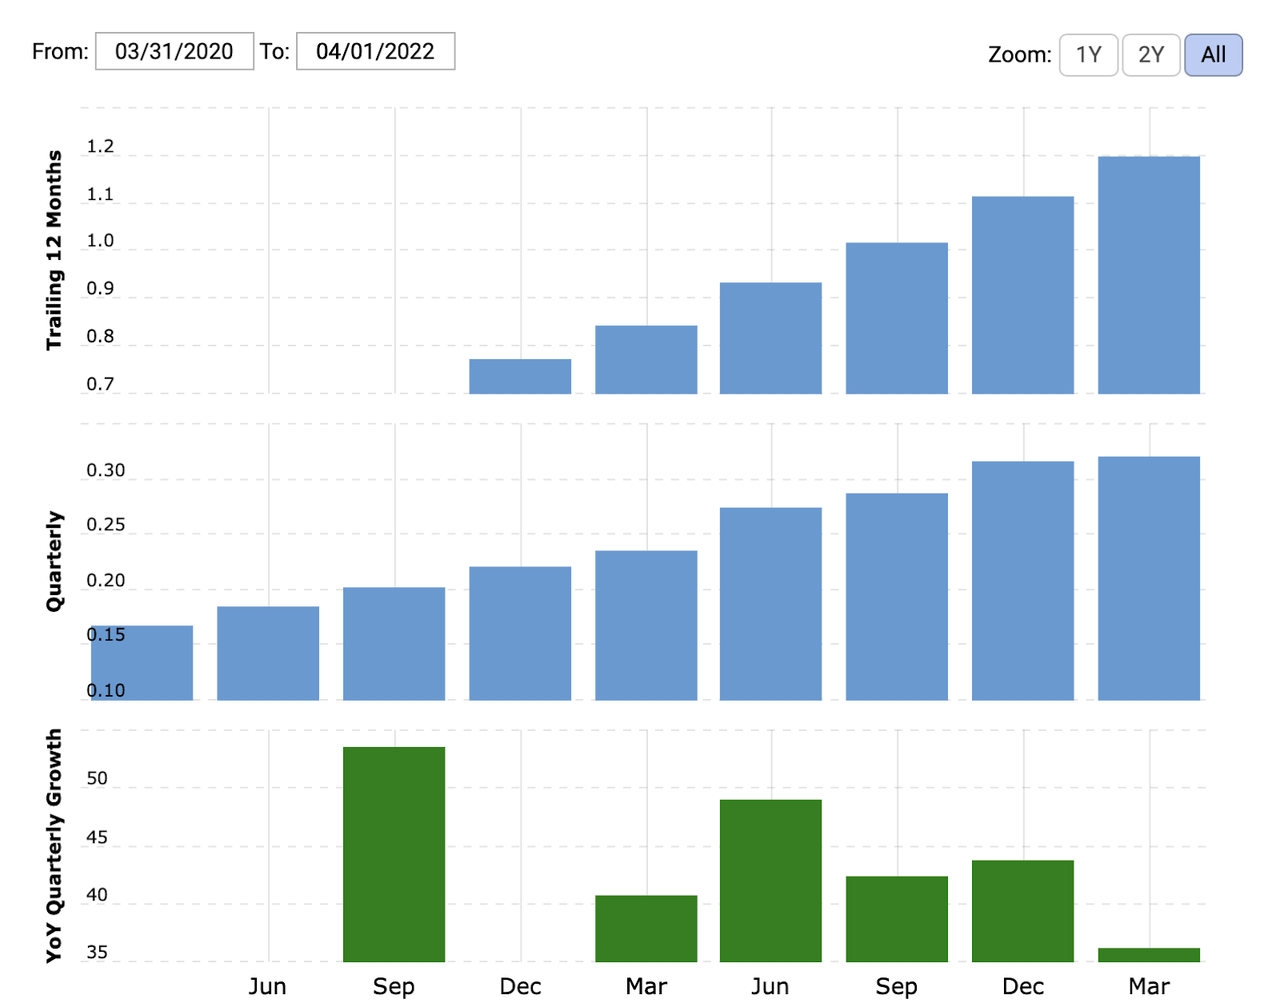Screen dimensions: 1280x1007
Task: Click the highlighted All zoom button
Action: 1213,55
